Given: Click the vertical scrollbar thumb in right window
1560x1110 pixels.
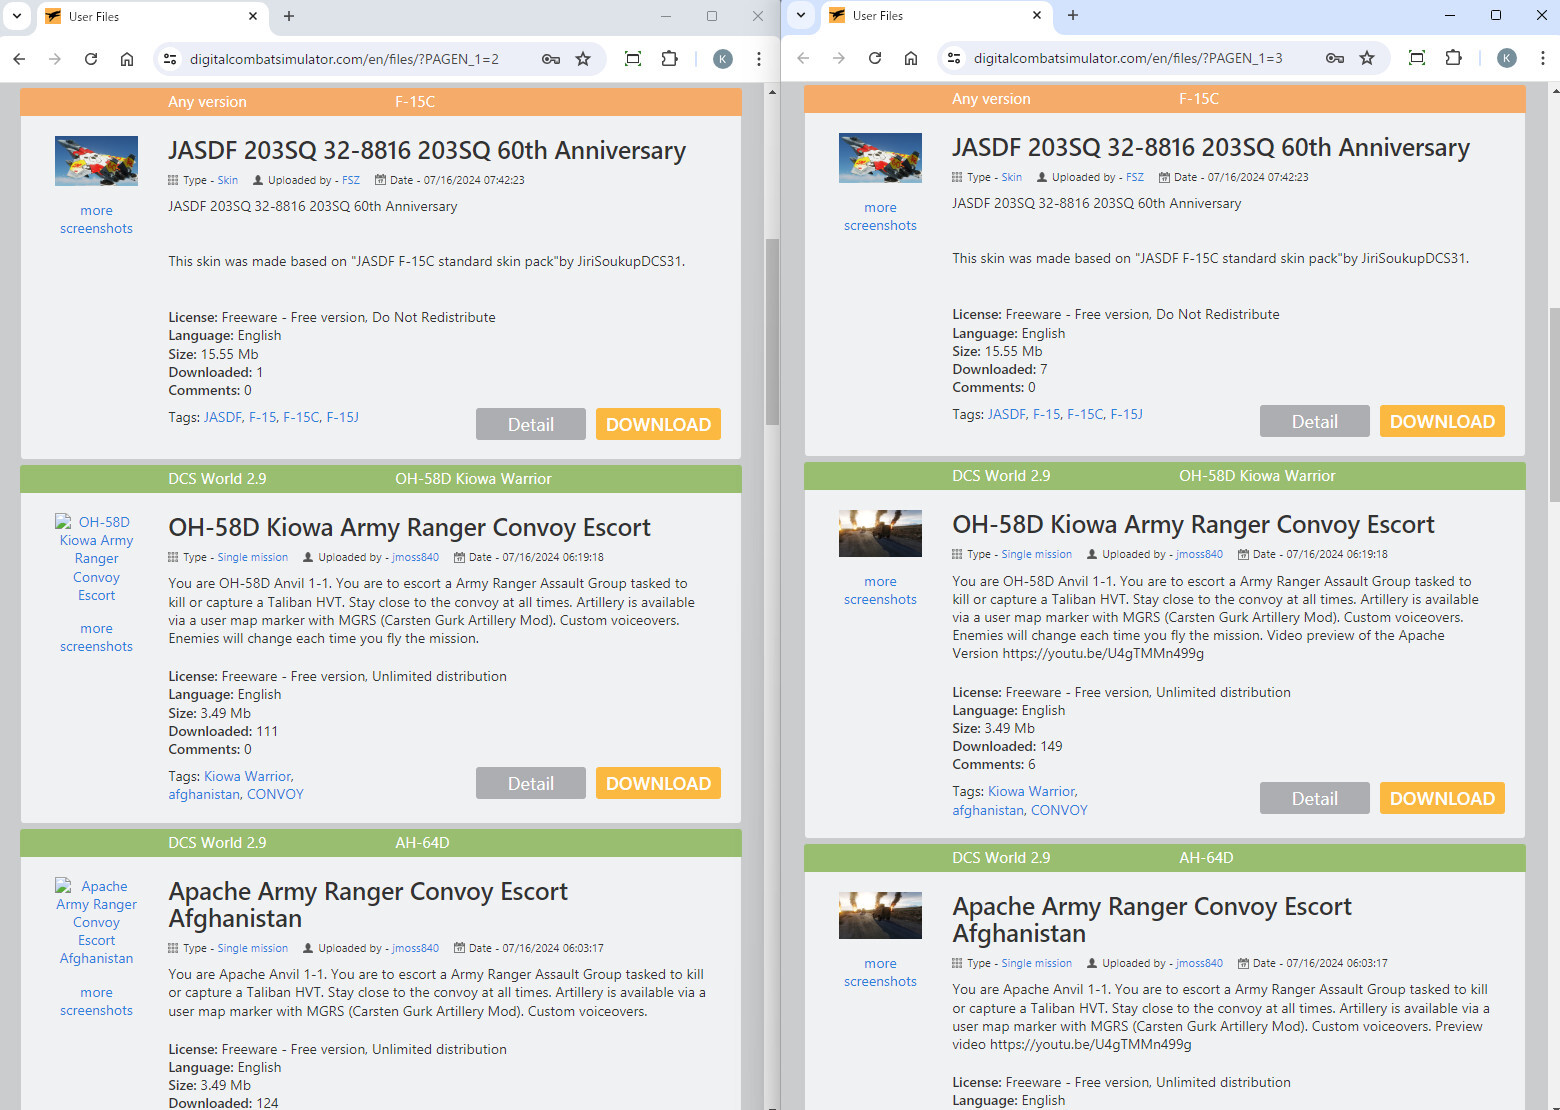Looking at the screenshot, I should 1554,404.
